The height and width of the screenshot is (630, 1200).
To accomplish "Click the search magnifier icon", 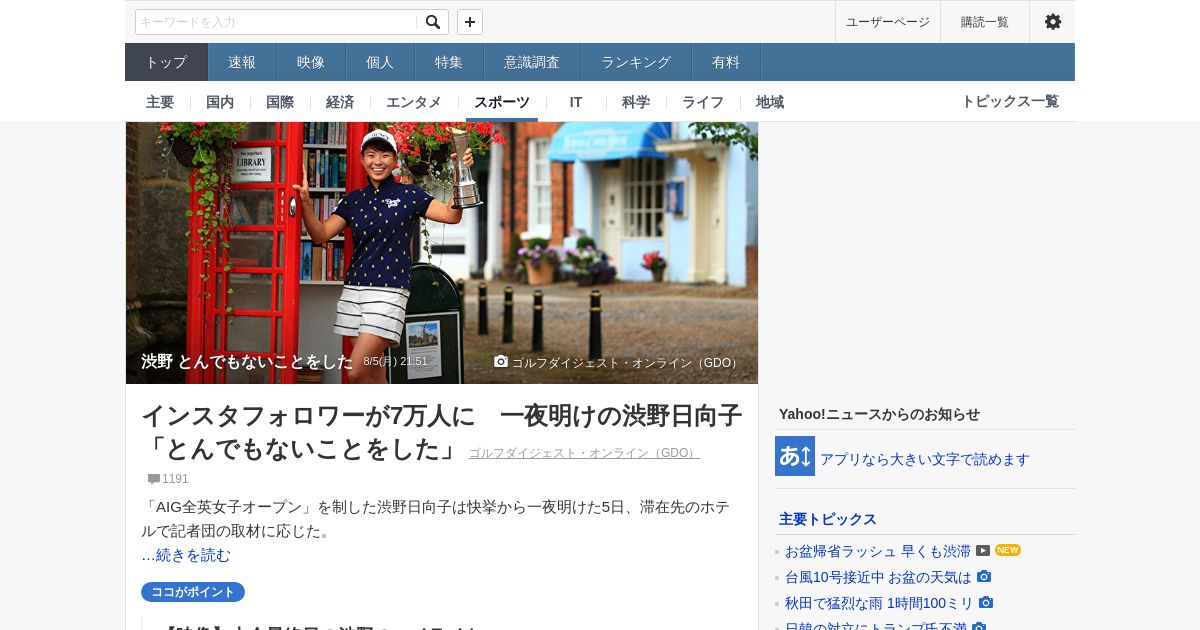I will tap(433, 22).
